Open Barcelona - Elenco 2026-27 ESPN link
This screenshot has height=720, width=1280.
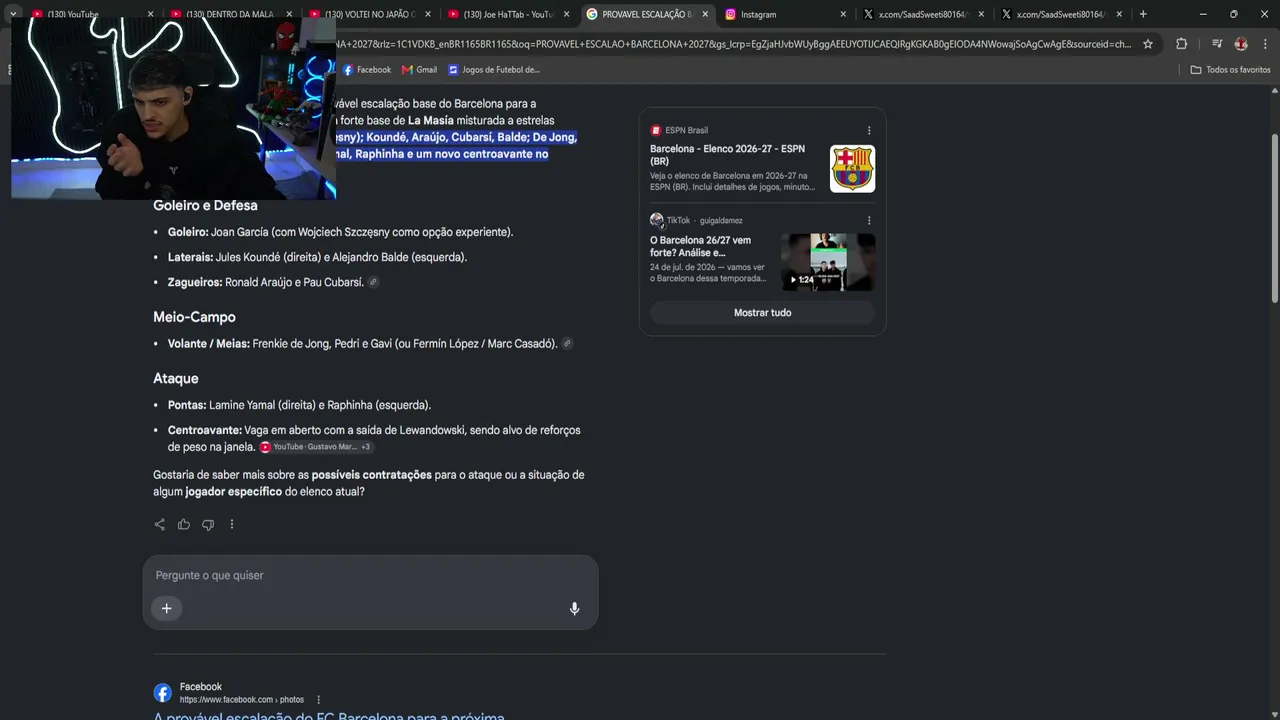click(727, 155)
